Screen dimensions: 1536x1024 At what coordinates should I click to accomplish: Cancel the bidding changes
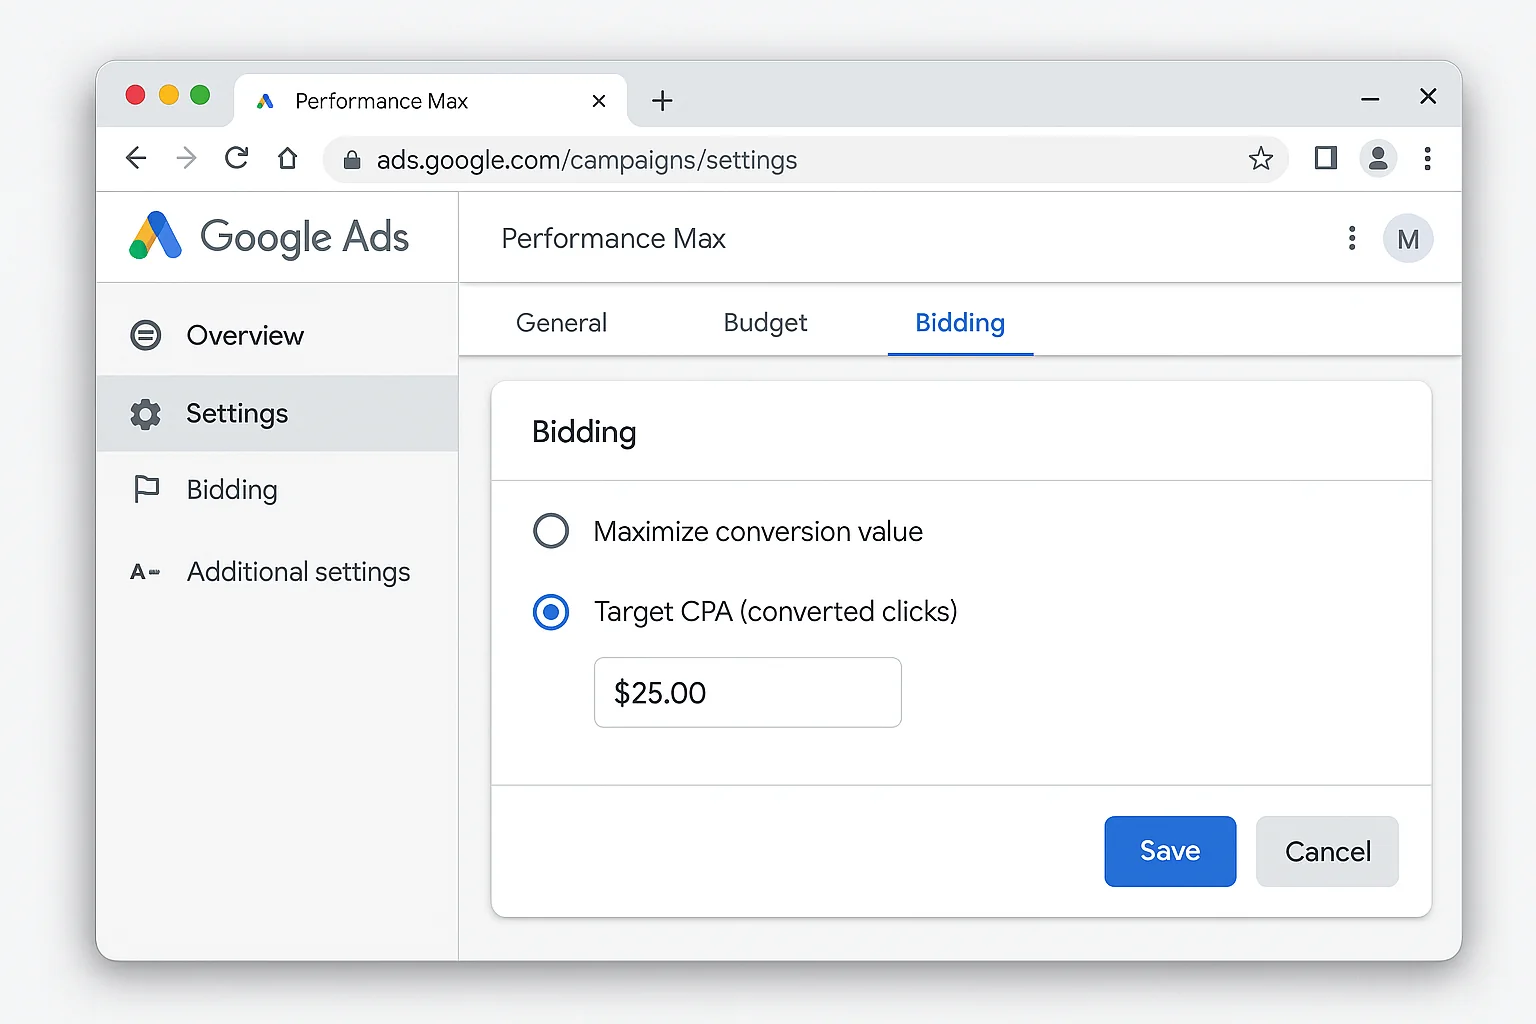(x=1327, y=851)
